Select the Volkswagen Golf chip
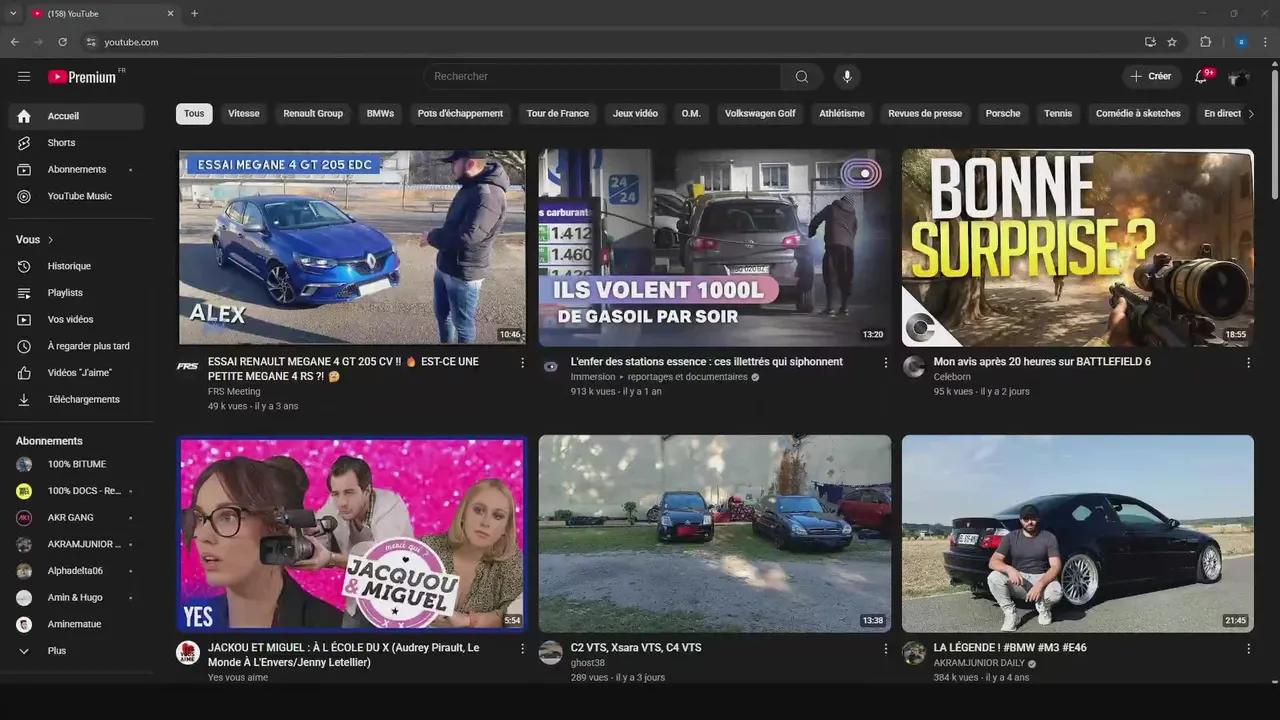Viewport: 1280px width, 720px height. click(760, 114)
